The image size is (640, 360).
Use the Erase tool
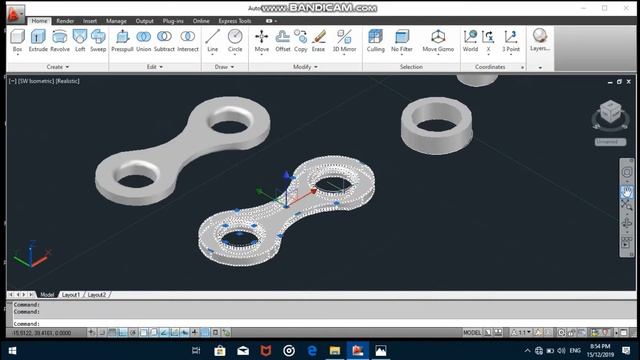point(318,40)
